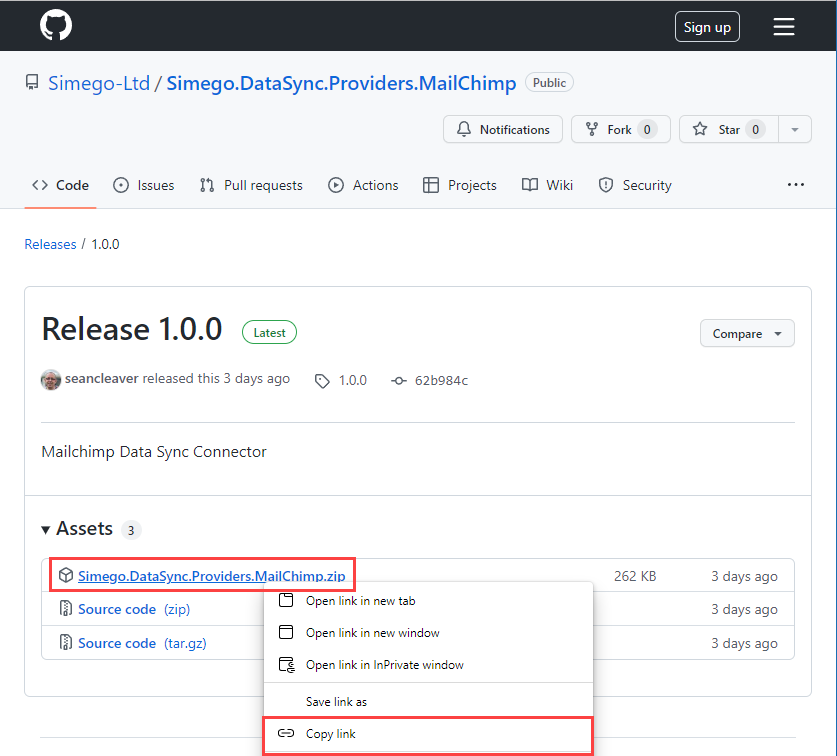Collapse the Assets section triangle

coord(45,530)
